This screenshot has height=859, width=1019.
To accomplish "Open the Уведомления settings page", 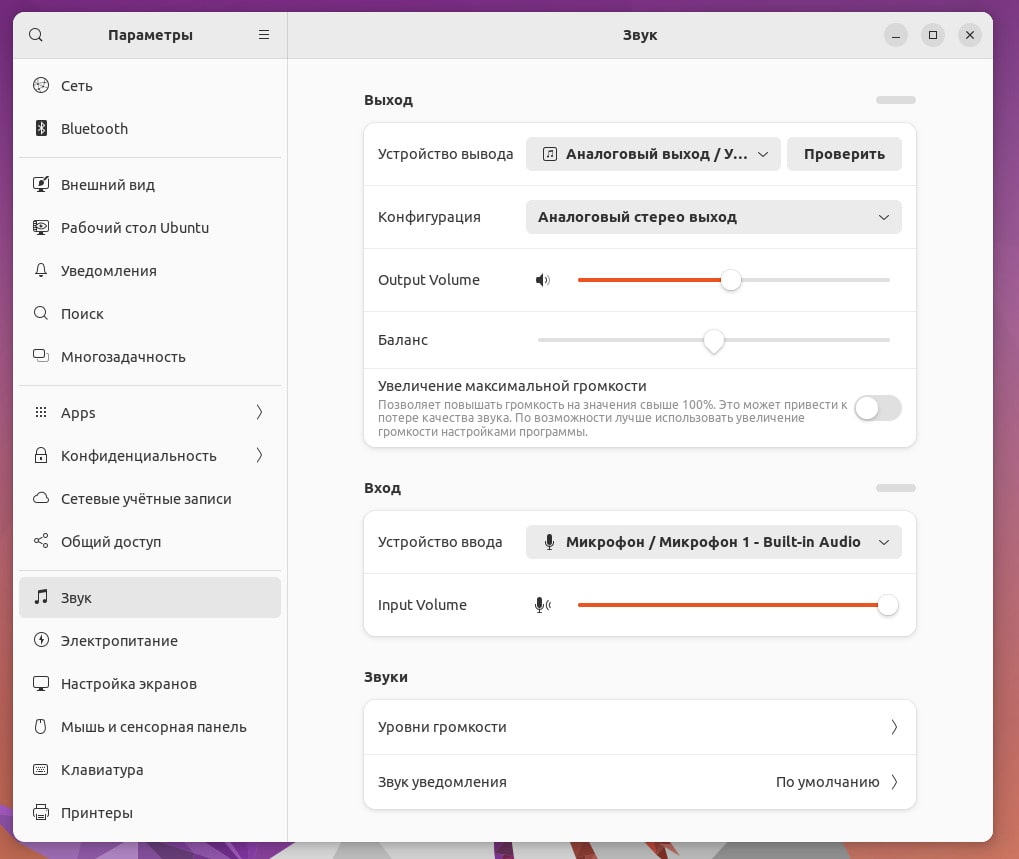I will coord(150,270).
